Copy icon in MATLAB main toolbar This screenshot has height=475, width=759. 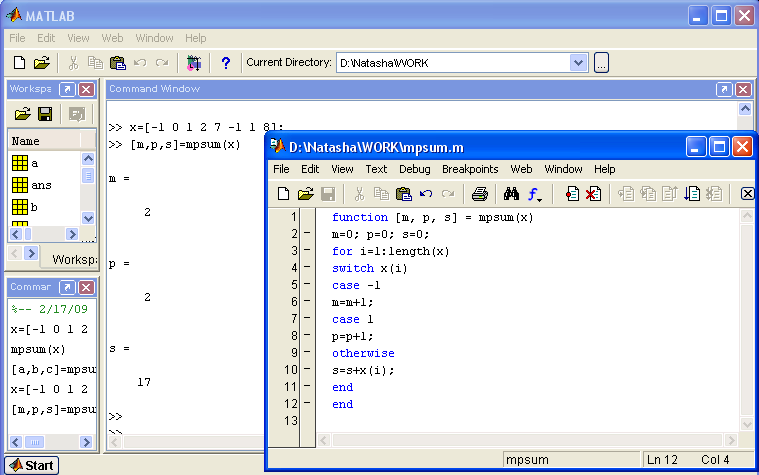(x=95, y=62)
